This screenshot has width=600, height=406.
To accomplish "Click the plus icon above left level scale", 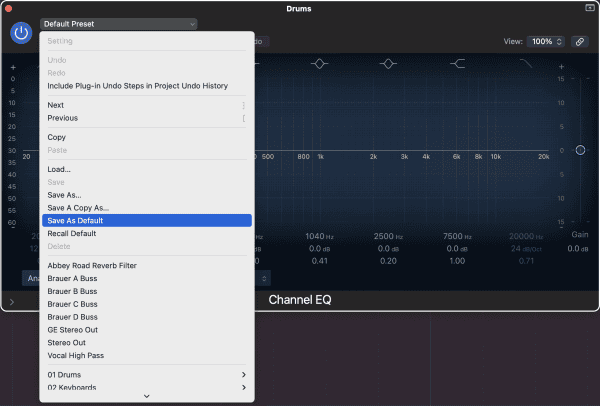I will (13, 67).
